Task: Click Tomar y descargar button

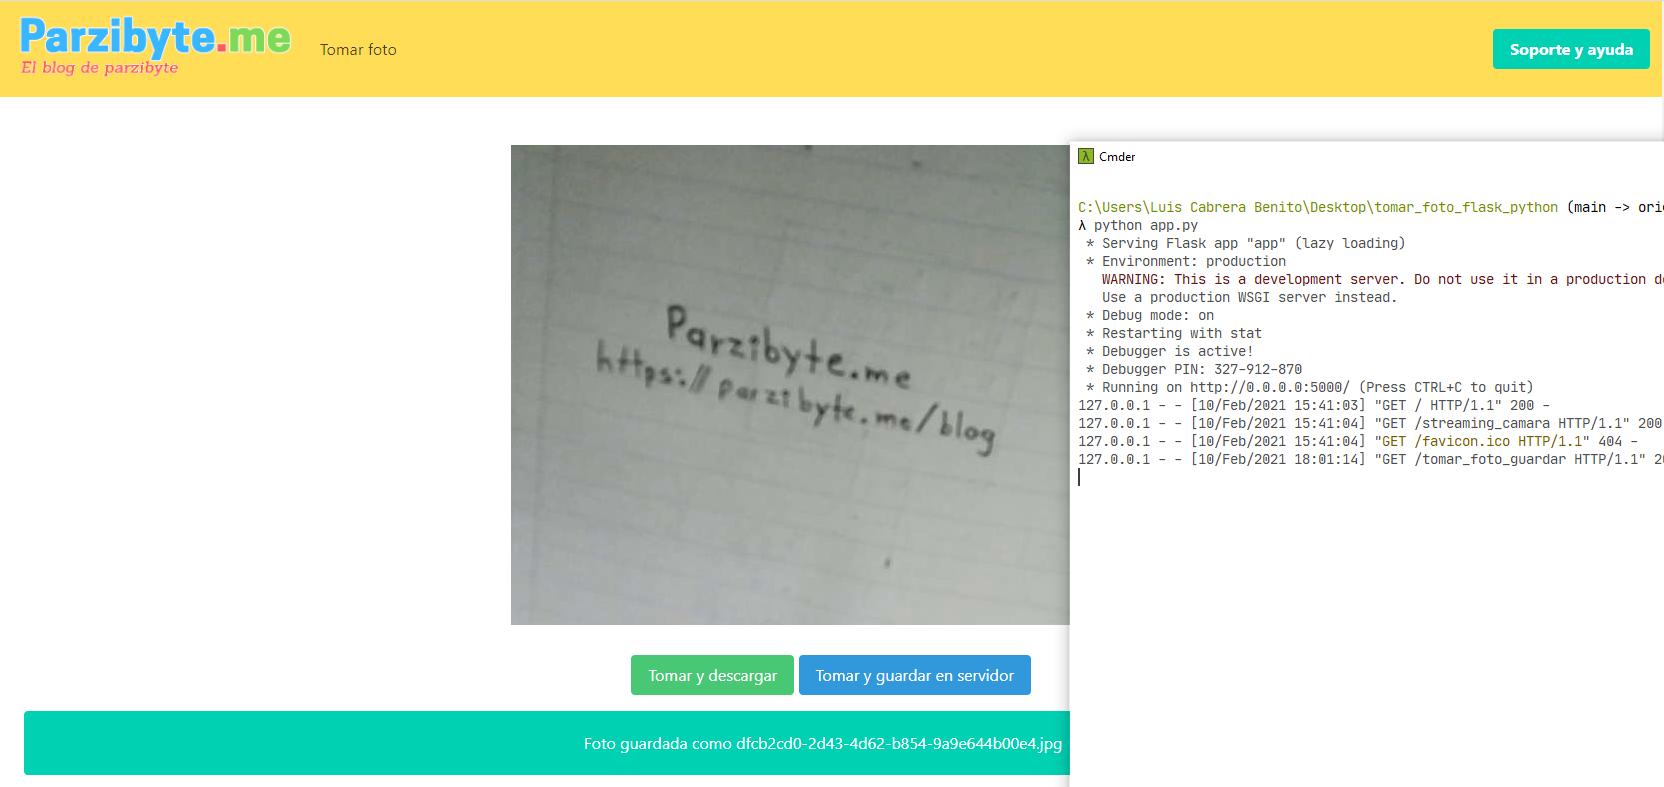Action: tap(712, 675)
